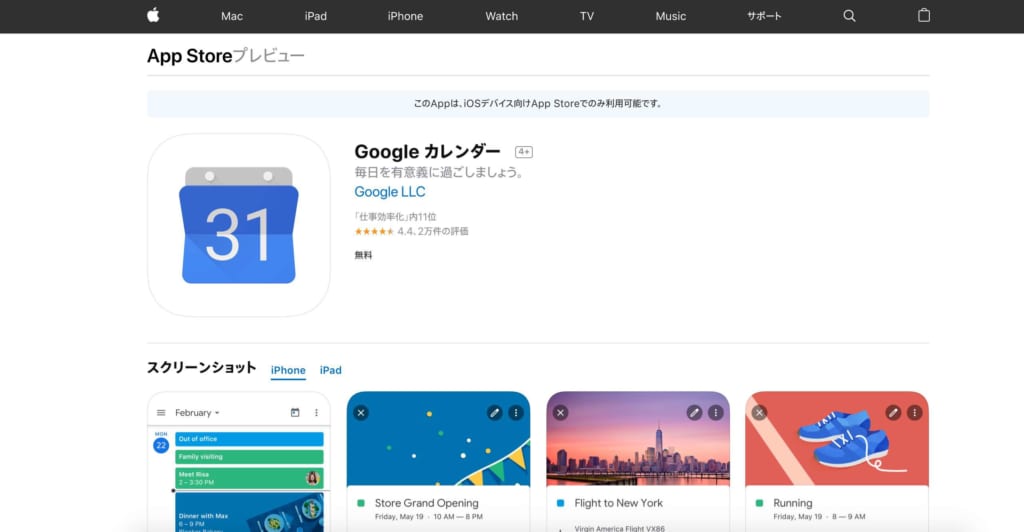Open the Watch menu
Screen dimensions: 1024x532
pyautogui.click(x=502, y=16)
